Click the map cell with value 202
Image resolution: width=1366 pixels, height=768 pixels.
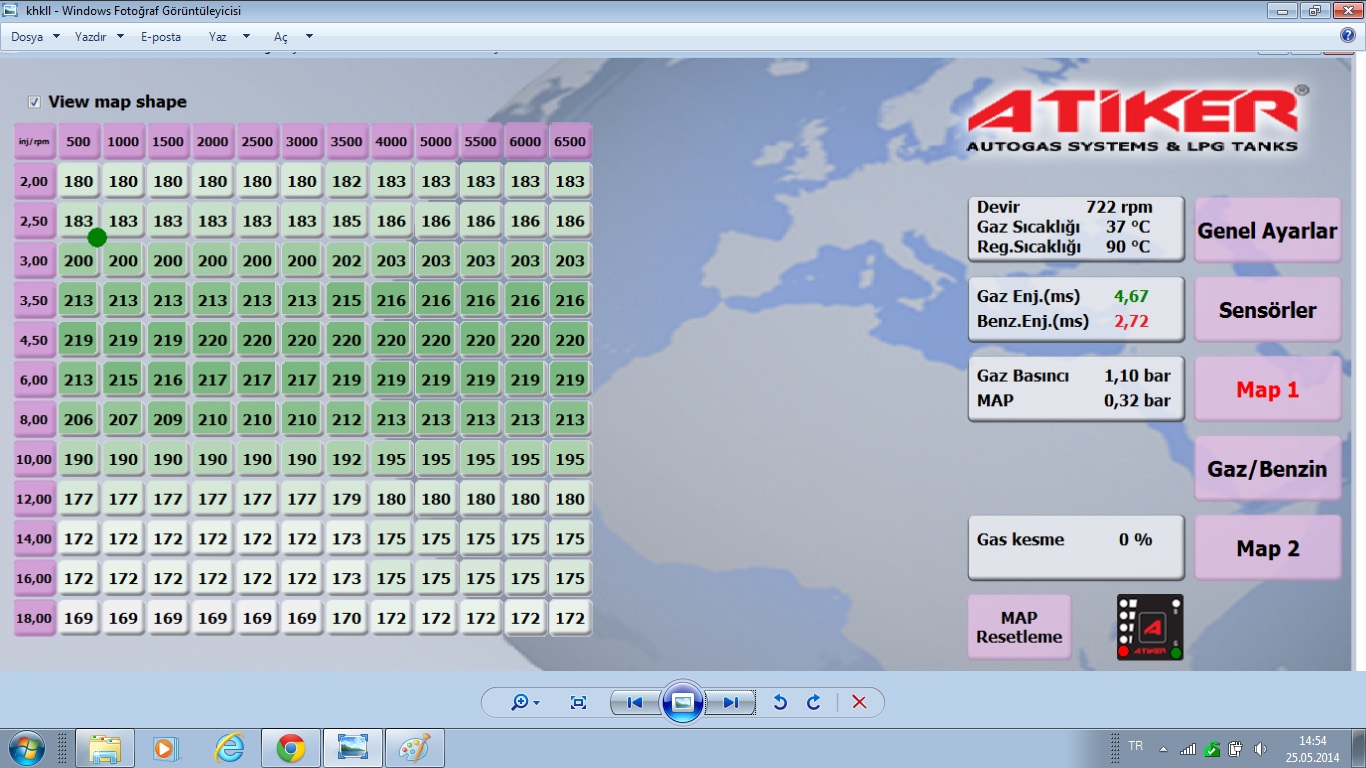346,261
